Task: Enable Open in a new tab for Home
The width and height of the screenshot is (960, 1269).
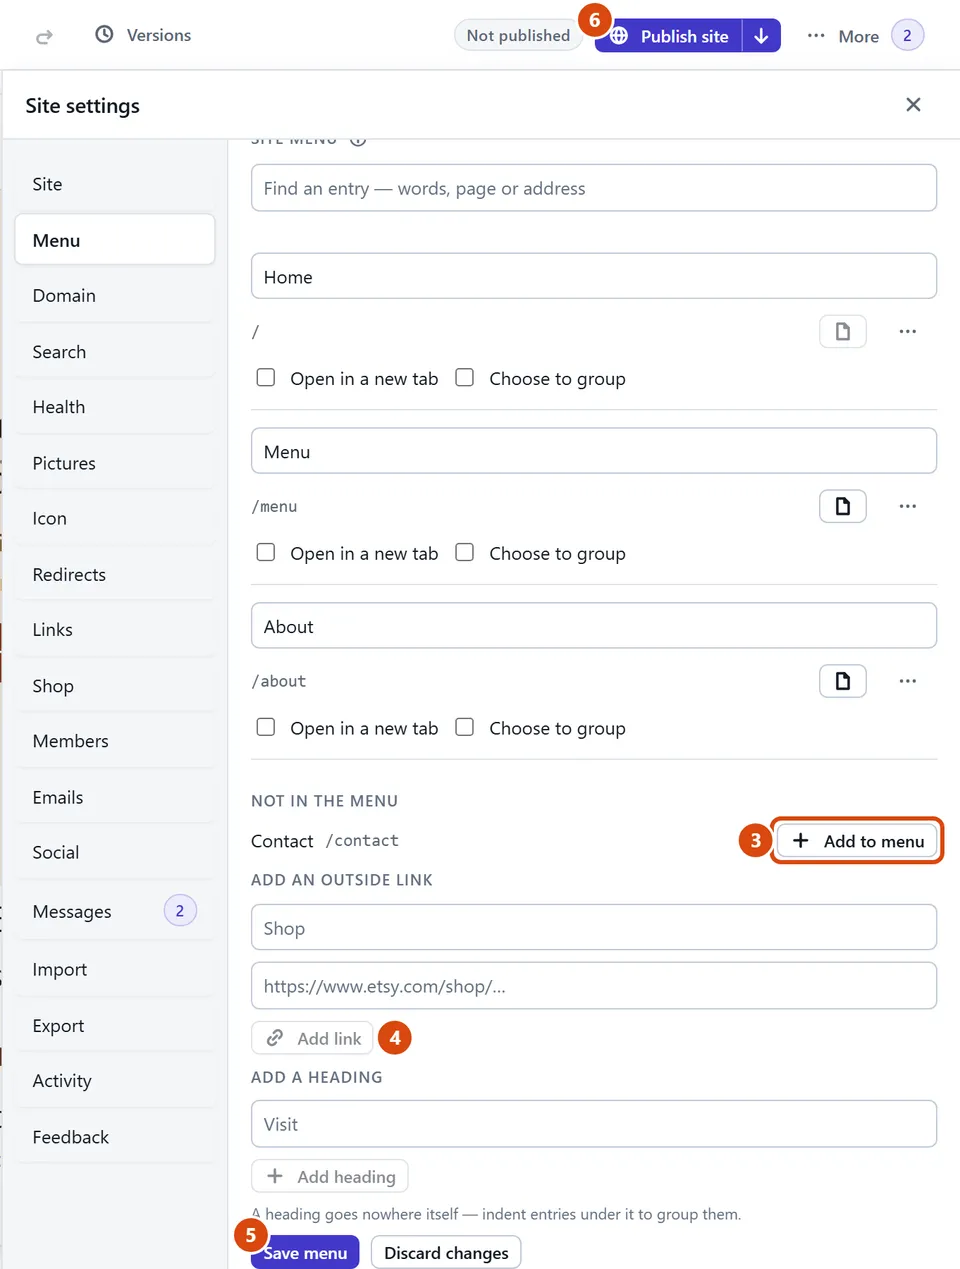Action: pyautogui.click(x=266, y=378)
